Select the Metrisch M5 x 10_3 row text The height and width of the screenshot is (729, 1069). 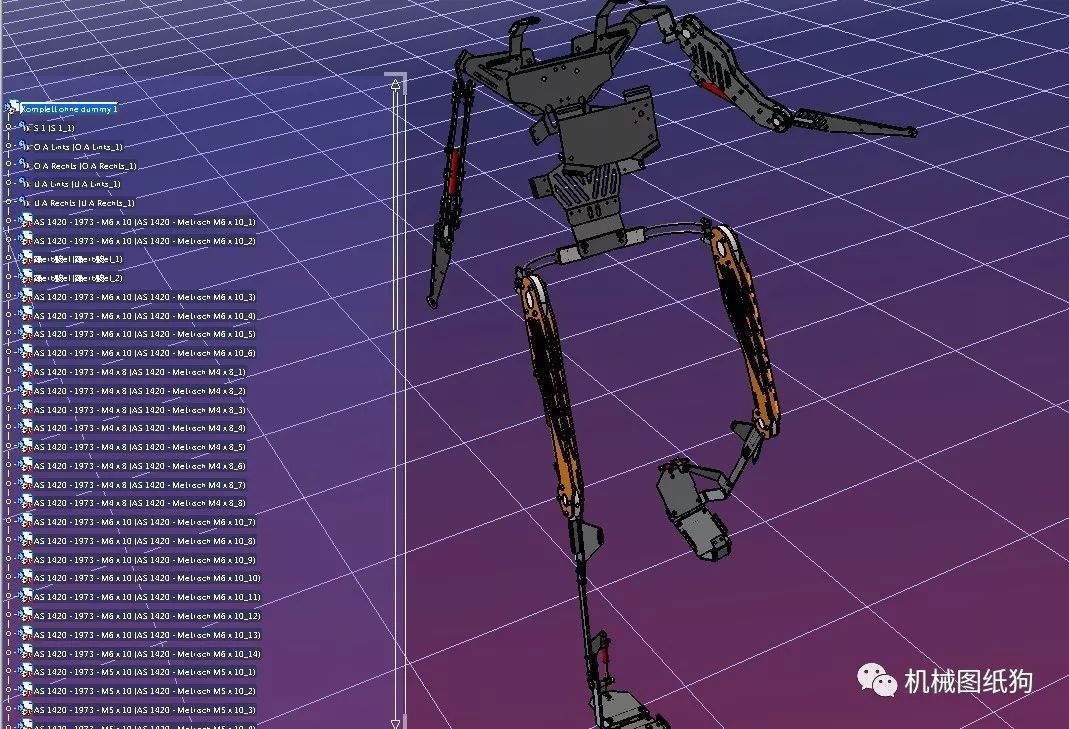tap(145, 710)
